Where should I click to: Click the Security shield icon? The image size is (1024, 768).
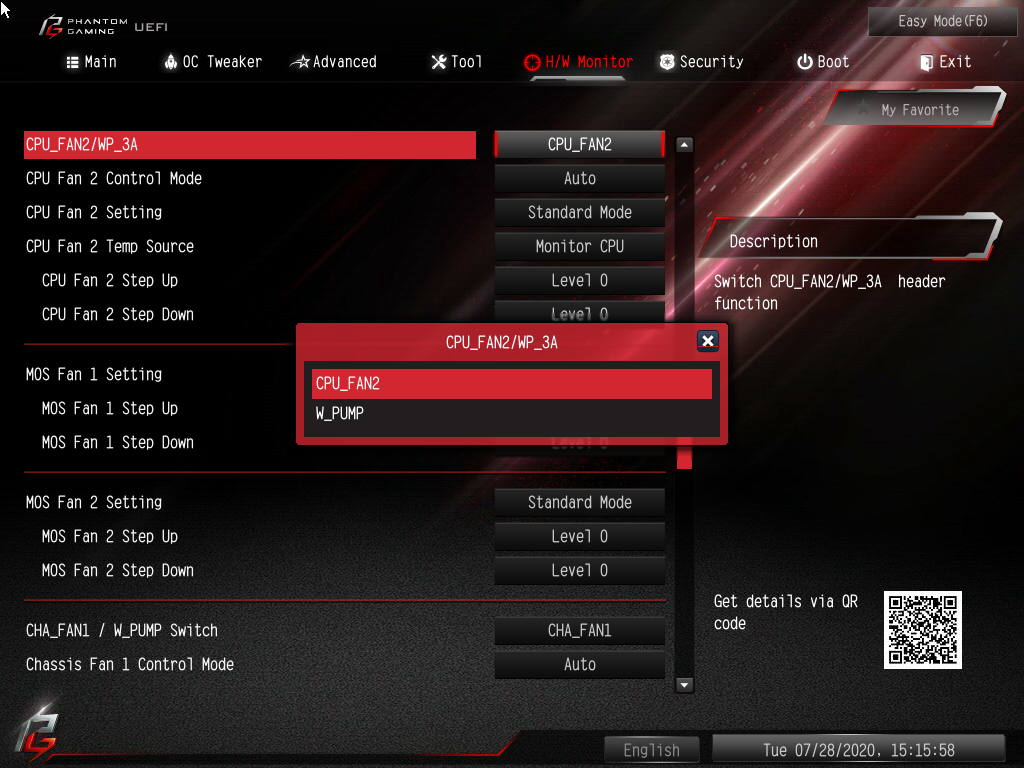667,62
